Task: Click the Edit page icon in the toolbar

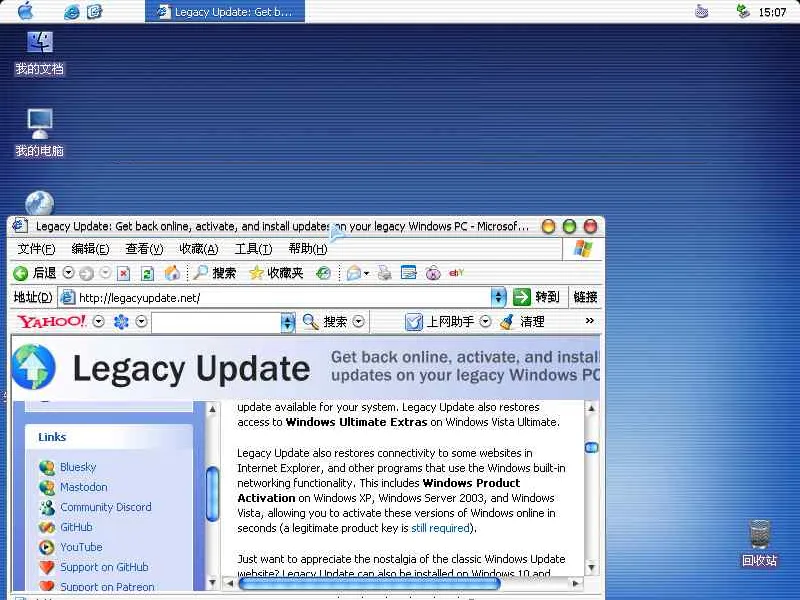Action: 409,273
